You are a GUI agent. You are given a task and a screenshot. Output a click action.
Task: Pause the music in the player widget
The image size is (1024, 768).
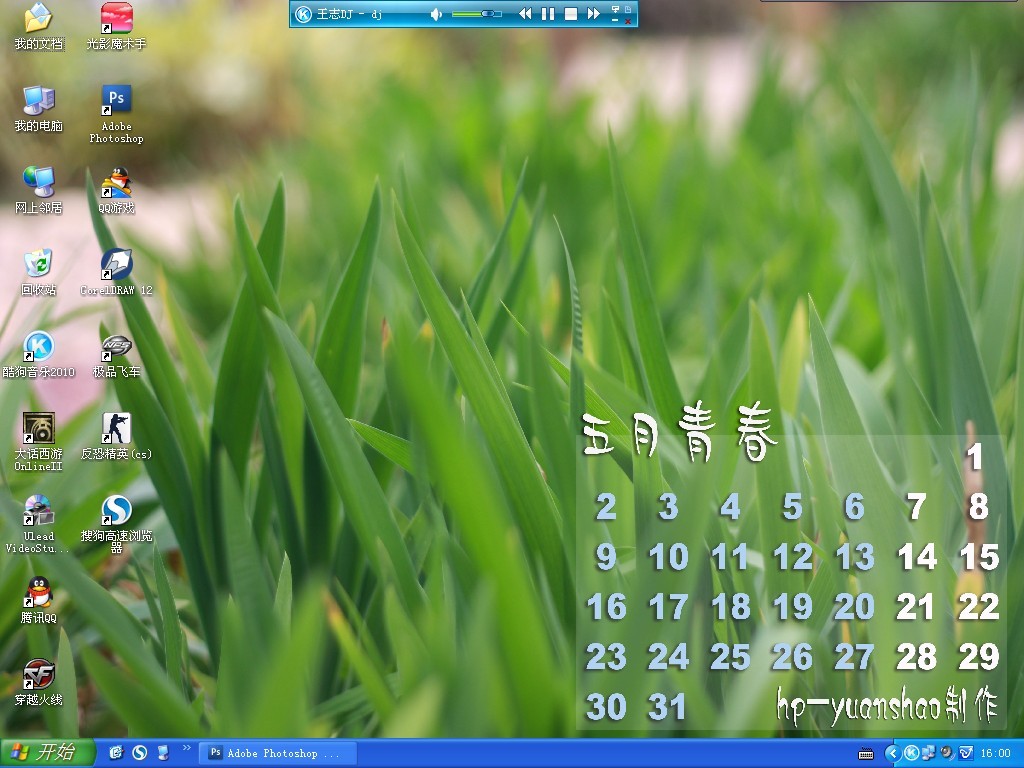point(547,14)
